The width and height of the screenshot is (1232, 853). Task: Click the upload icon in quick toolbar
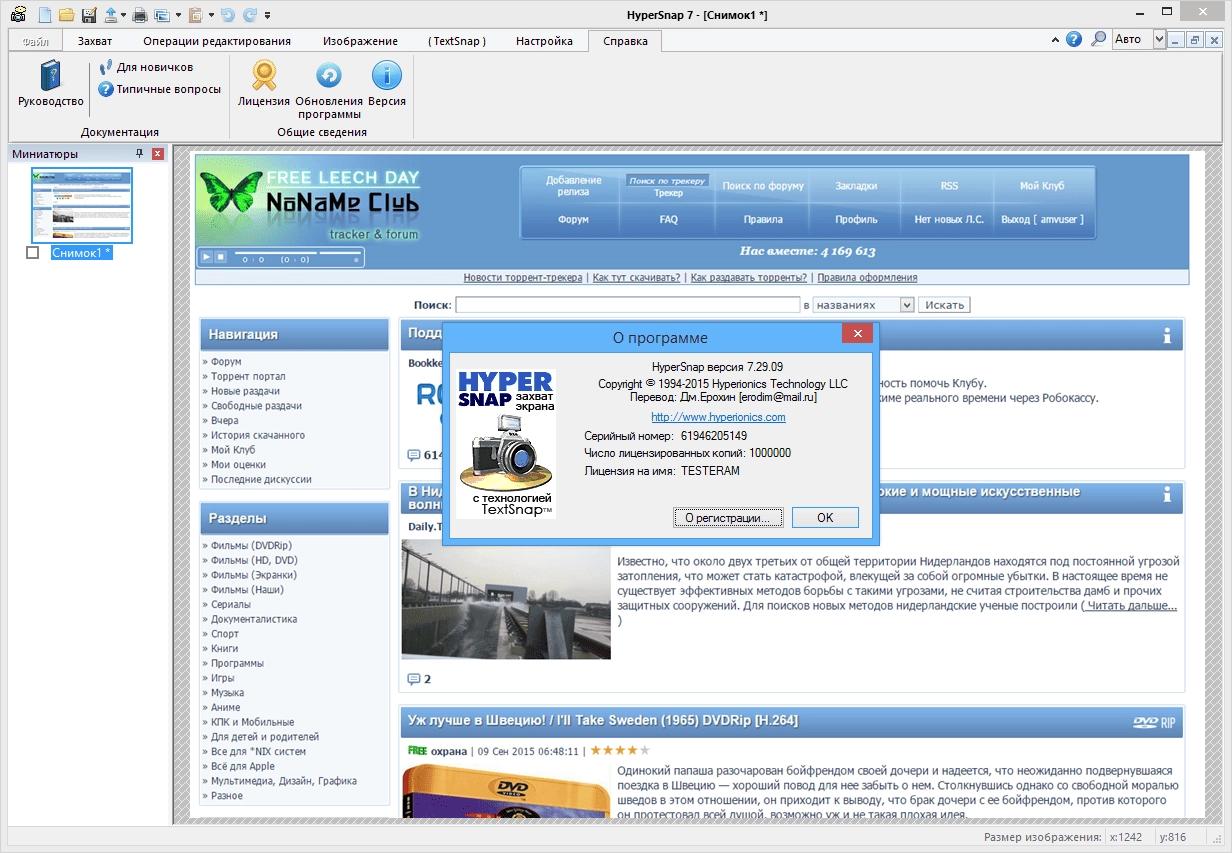[110, 15]
